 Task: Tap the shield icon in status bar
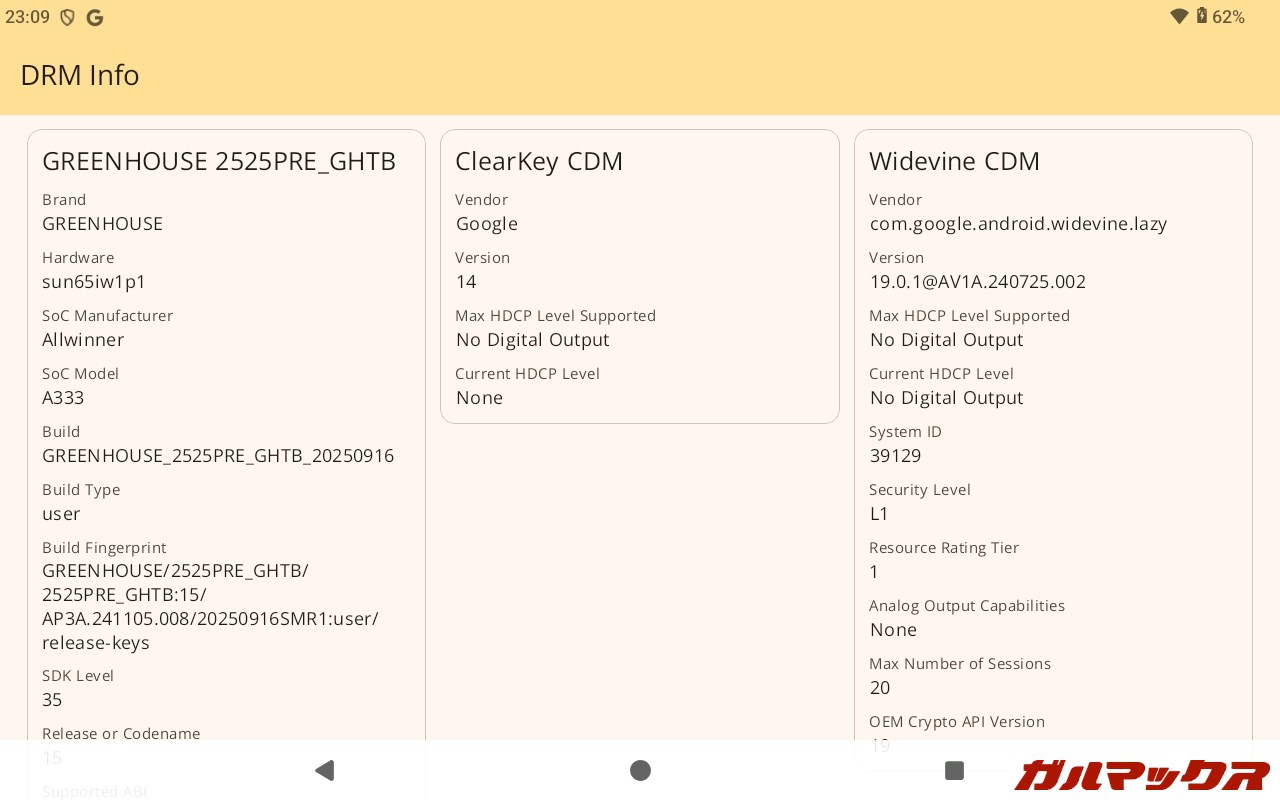click(68, 17)
